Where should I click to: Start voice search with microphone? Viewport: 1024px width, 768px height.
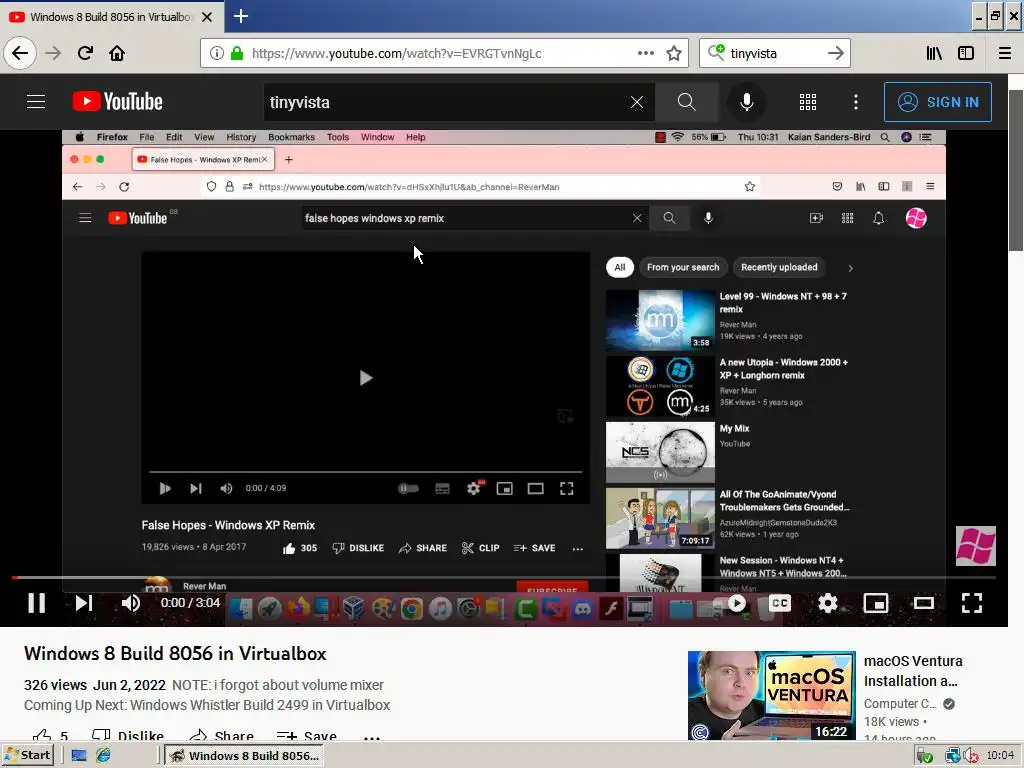coord(746,102)
